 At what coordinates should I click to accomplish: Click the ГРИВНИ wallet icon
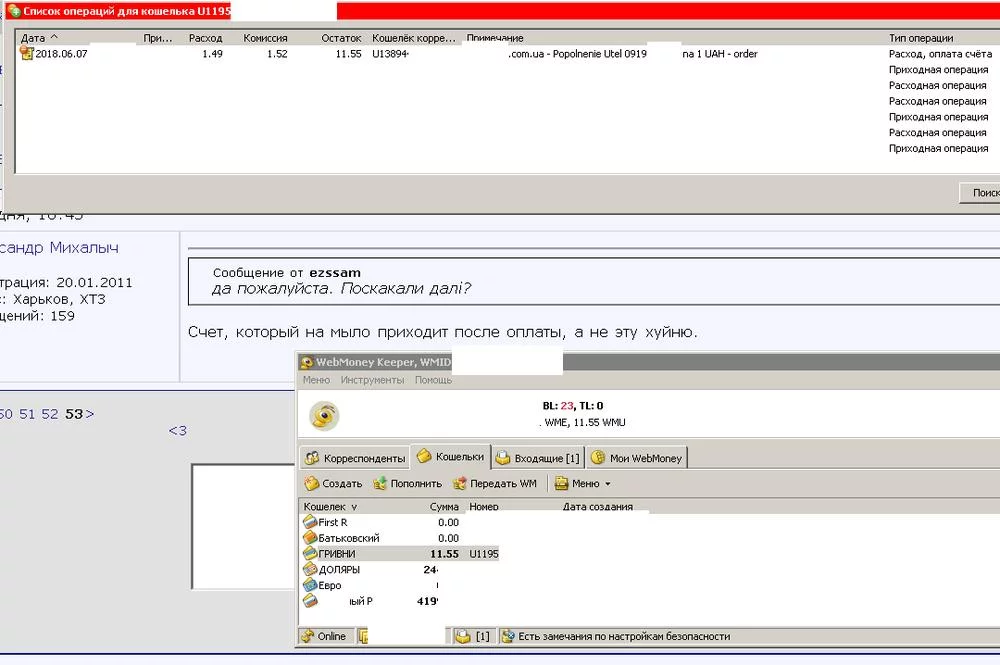coord(310,554)
